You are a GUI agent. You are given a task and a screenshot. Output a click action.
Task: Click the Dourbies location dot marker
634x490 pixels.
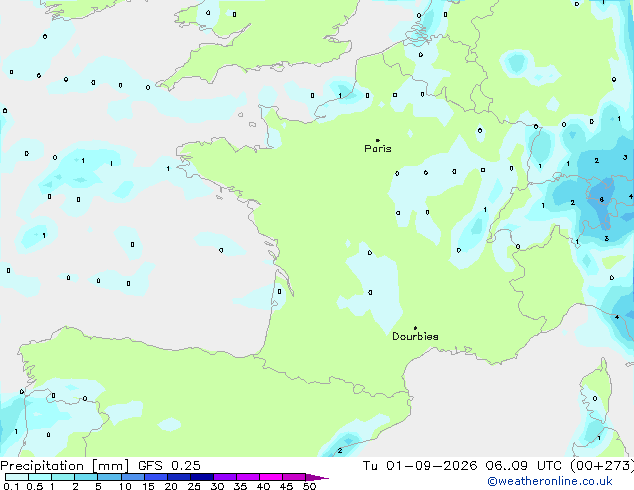(415, 328)
